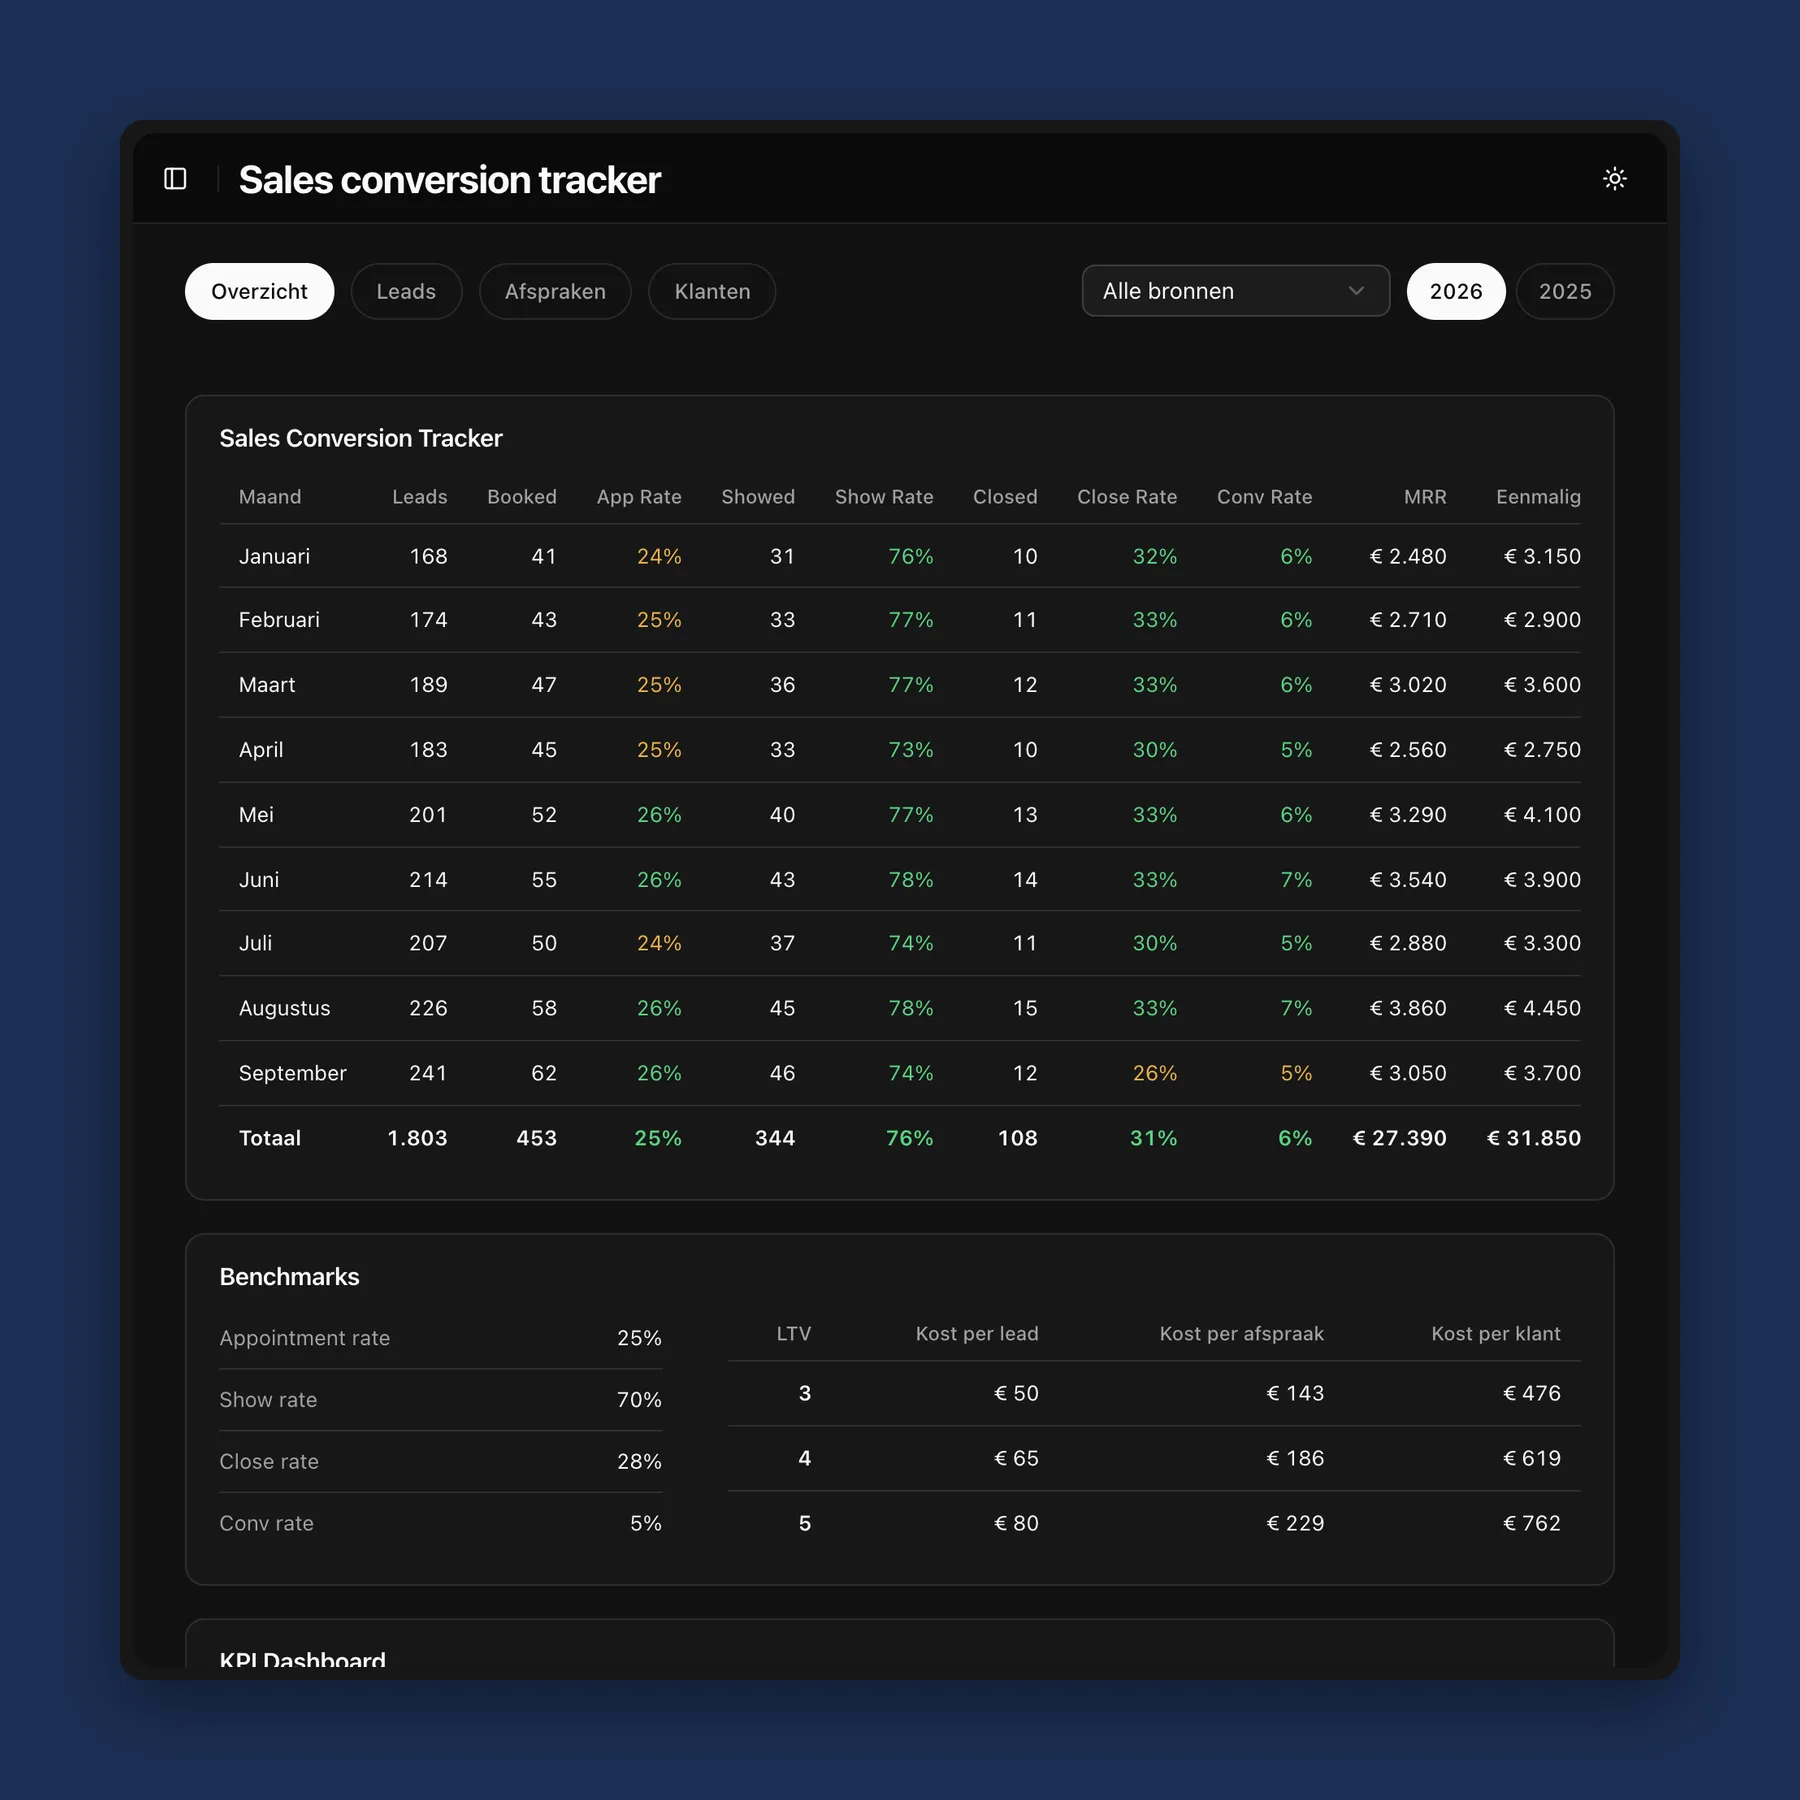Image resolution: width=1800 pixels, height=1800 pixels.
Task: Switch theme with the sun icon
Action: 1614,179
